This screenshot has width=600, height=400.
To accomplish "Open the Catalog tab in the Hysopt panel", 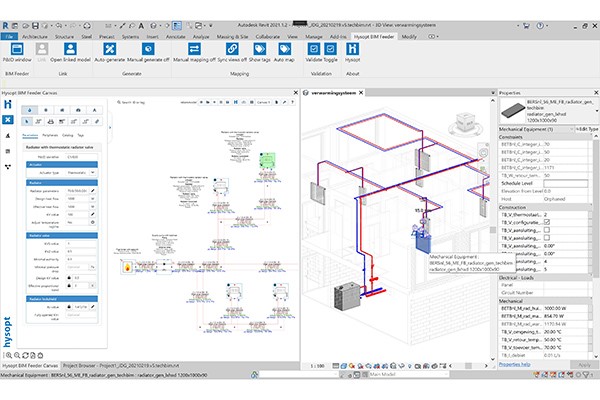I will tap(67, 135).
